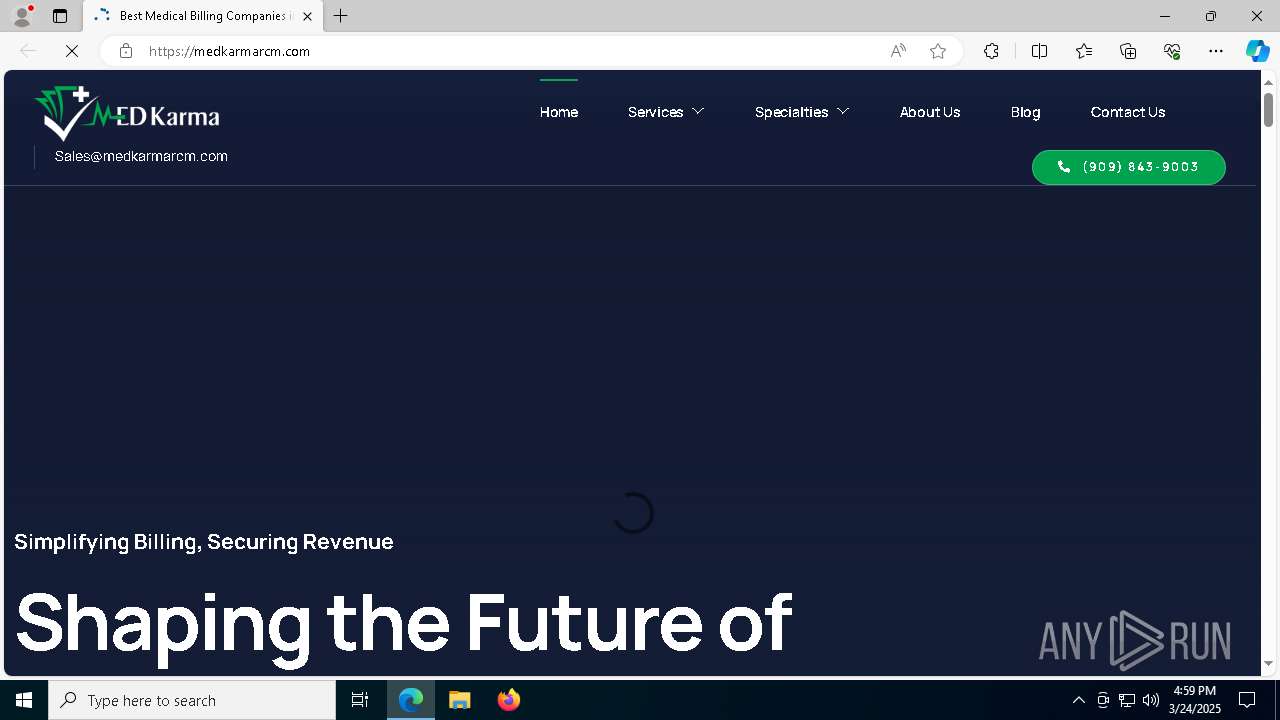Open the Edge profile icon
The image size is (1280, 720).
[x=22, y=16]
